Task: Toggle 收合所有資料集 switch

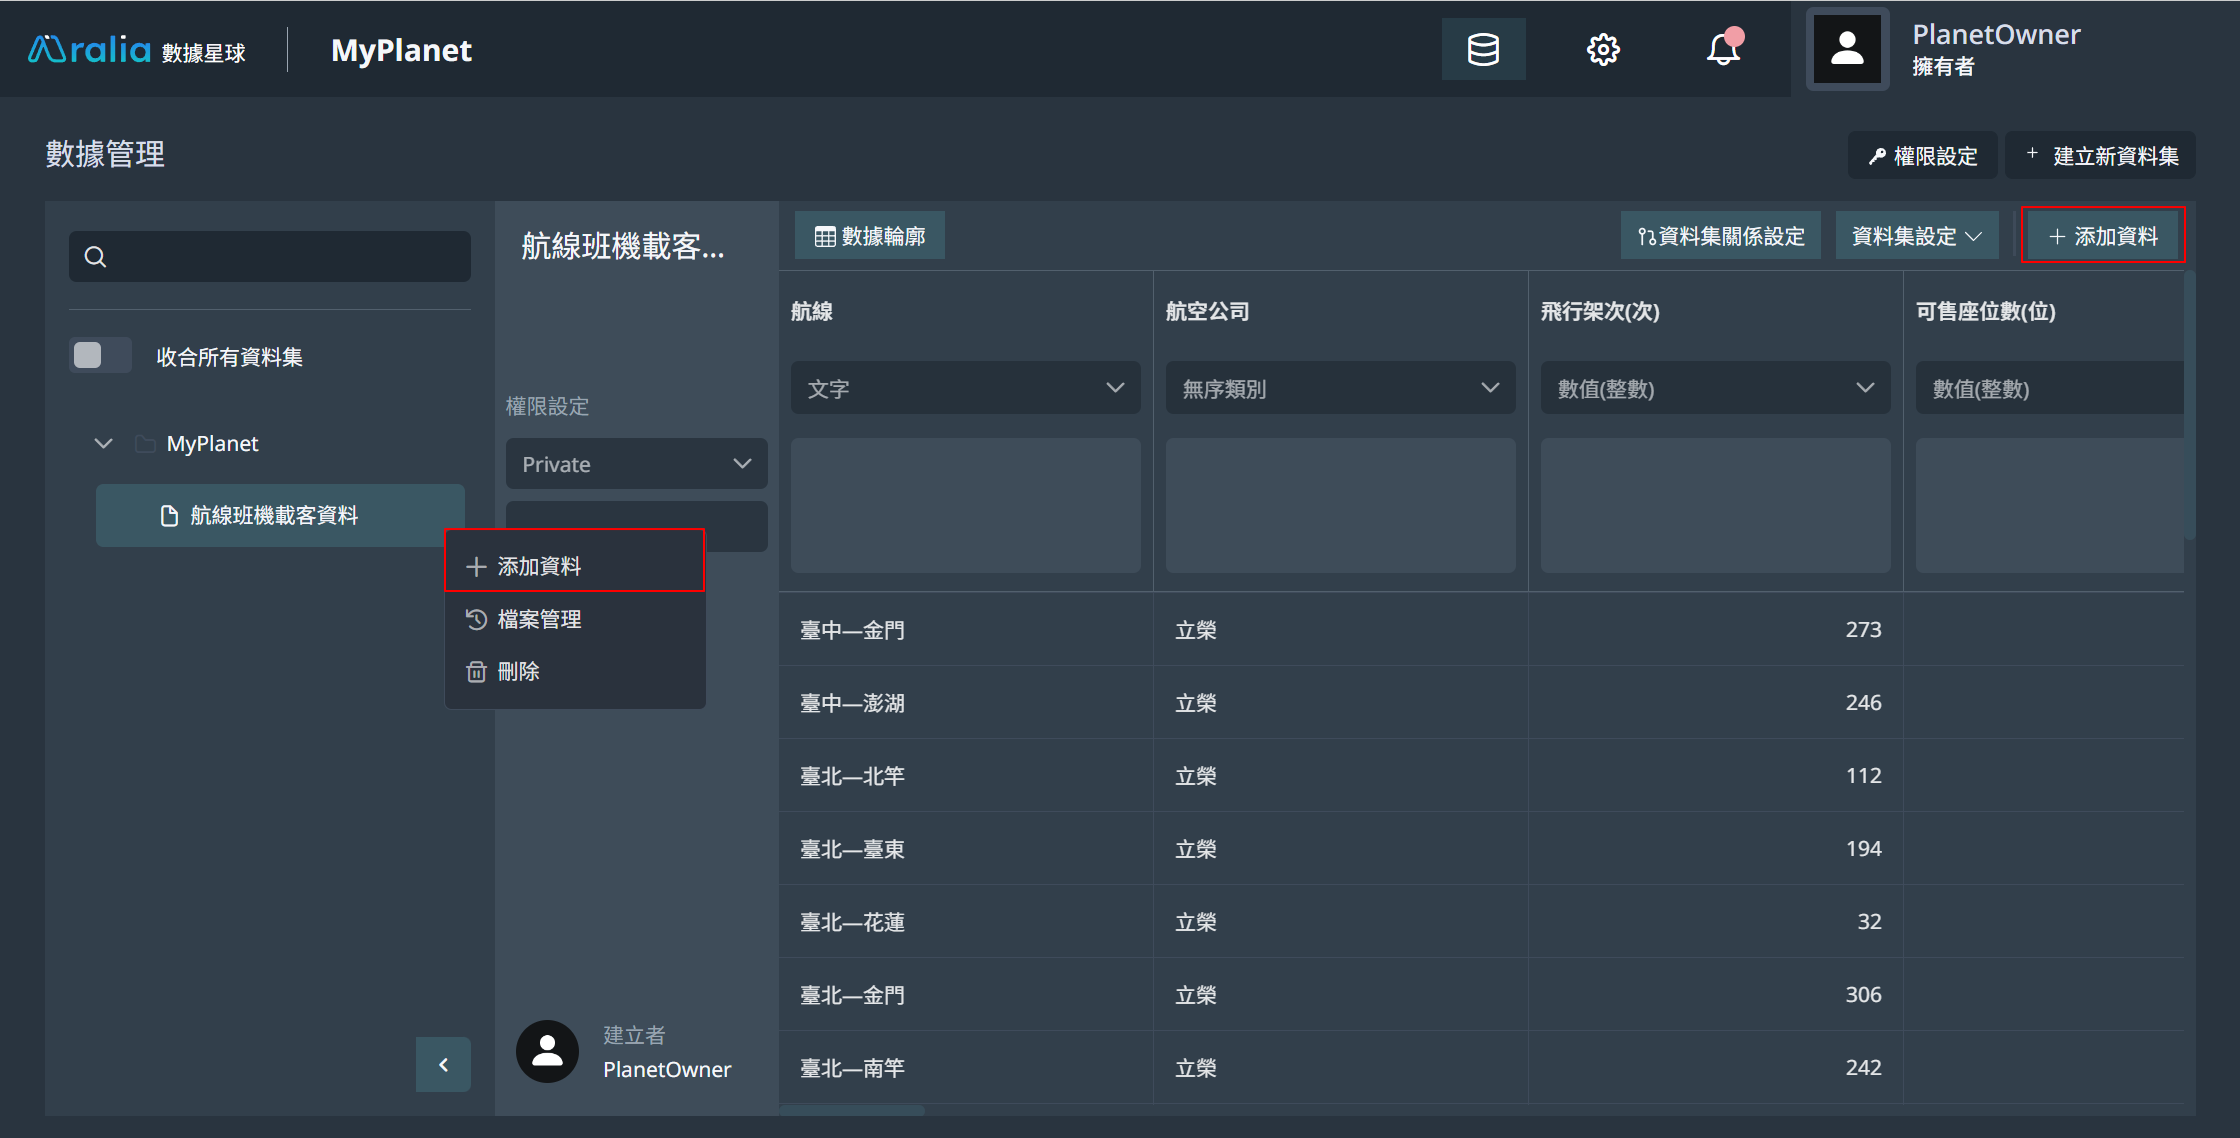Action: coord(100,356)
